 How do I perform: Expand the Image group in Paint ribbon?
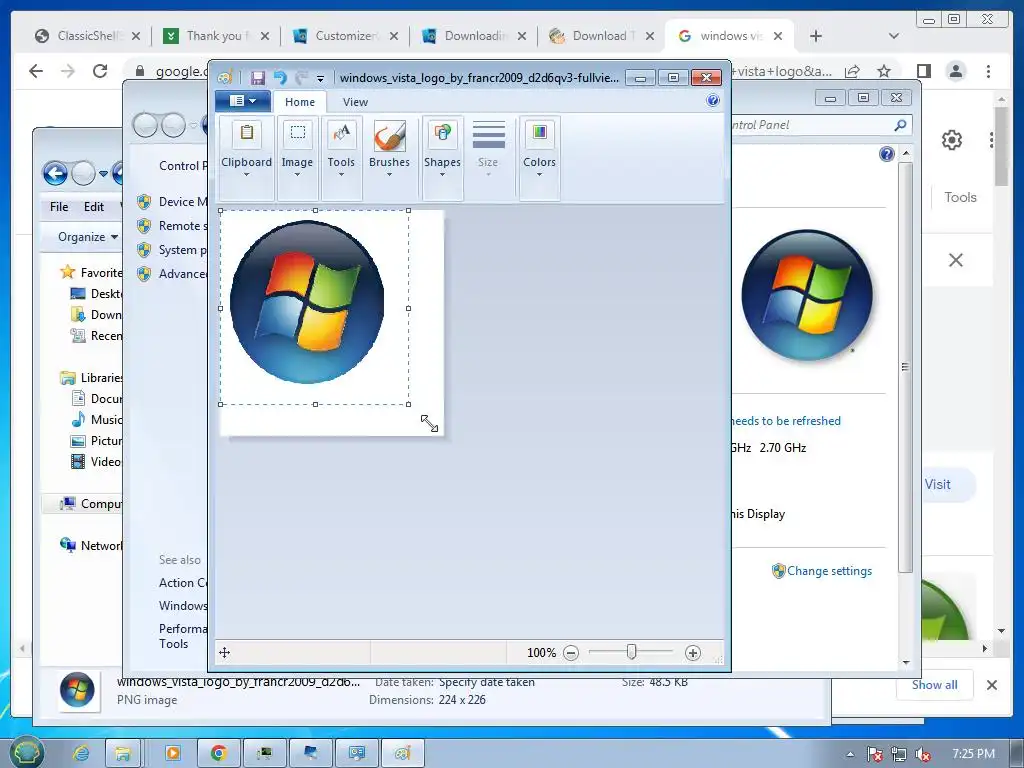pos(297,157)
